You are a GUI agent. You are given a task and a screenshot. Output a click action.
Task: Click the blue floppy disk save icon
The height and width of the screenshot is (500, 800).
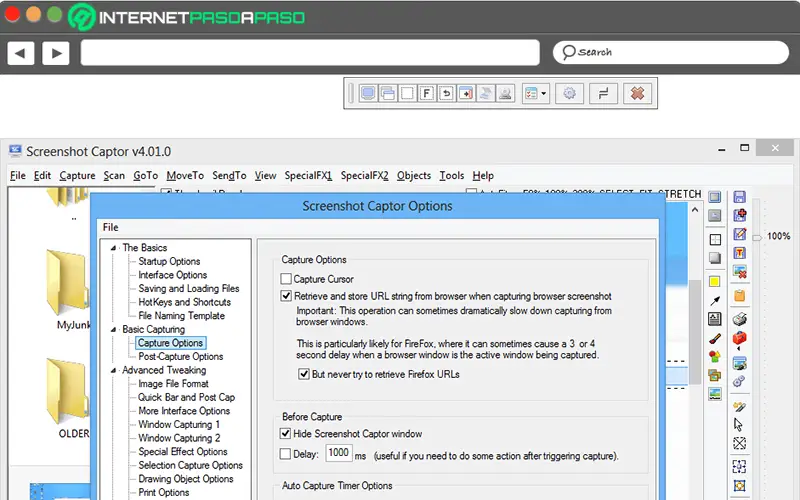740,198
